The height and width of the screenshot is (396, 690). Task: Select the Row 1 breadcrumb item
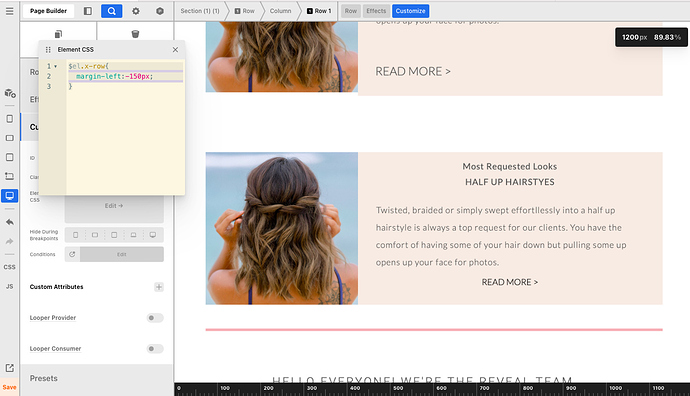point(319,11)
